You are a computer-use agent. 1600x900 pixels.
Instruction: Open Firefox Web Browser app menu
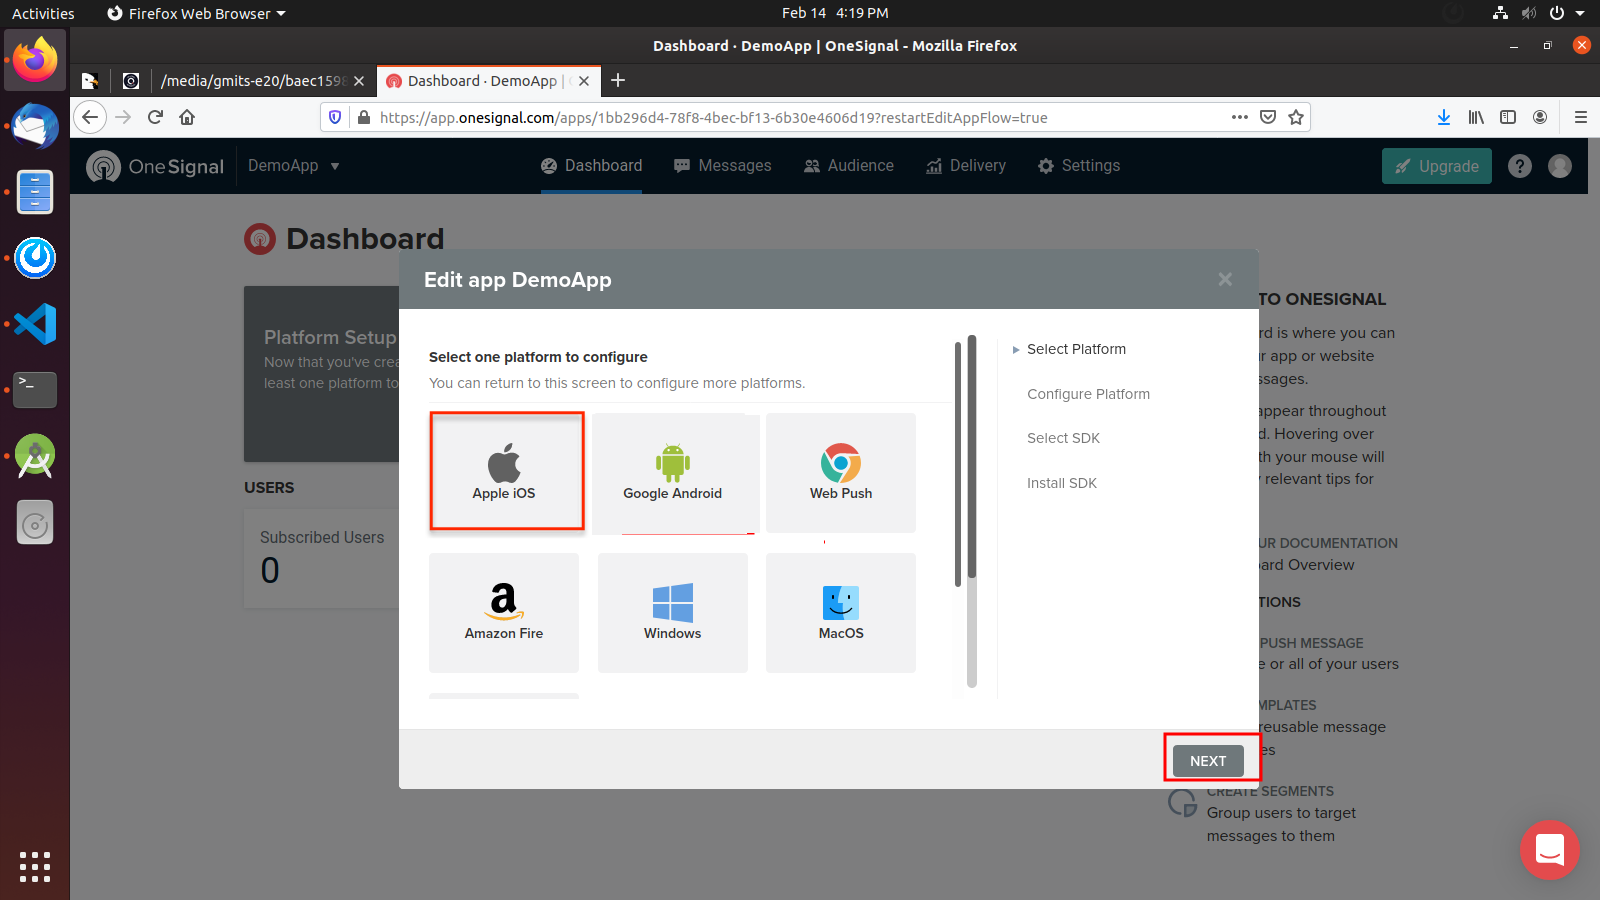(196, 13)
